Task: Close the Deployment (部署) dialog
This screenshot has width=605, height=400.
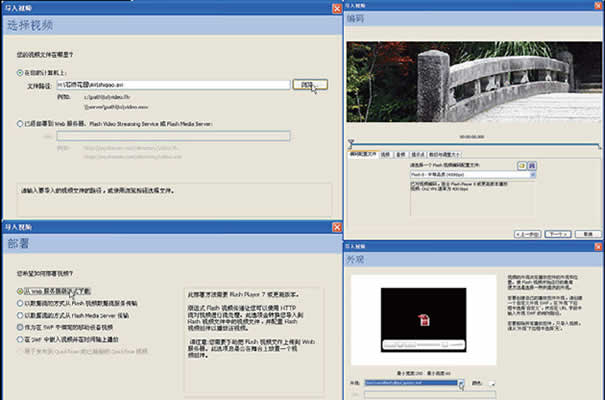Action: point(337,227)
